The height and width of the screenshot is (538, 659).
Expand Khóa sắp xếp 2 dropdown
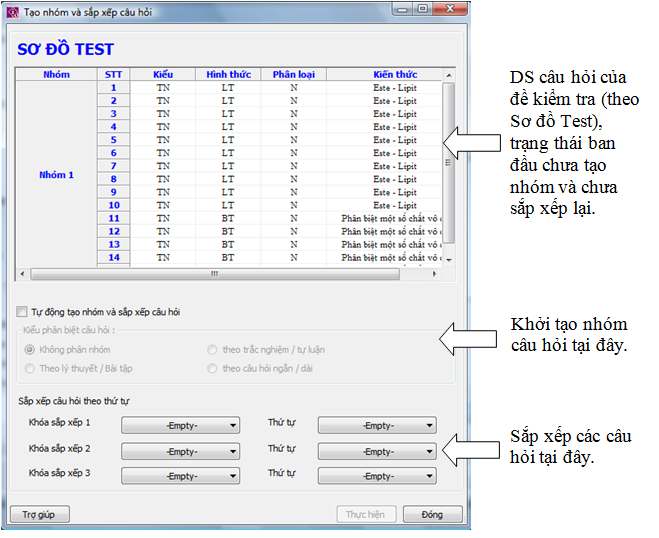(181, 451)
